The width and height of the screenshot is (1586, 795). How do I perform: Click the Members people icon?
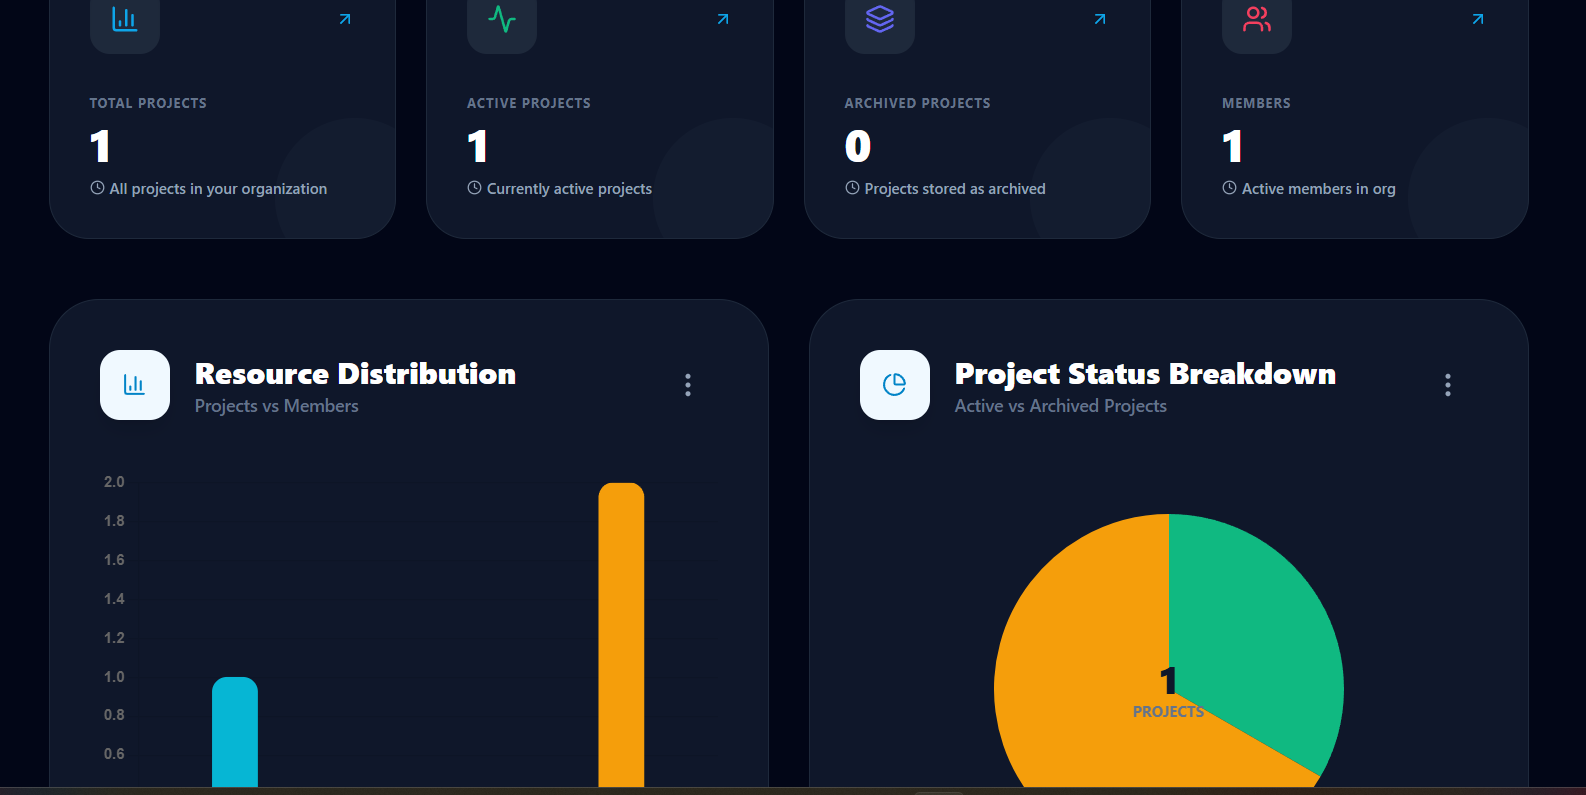[1257, 19]
